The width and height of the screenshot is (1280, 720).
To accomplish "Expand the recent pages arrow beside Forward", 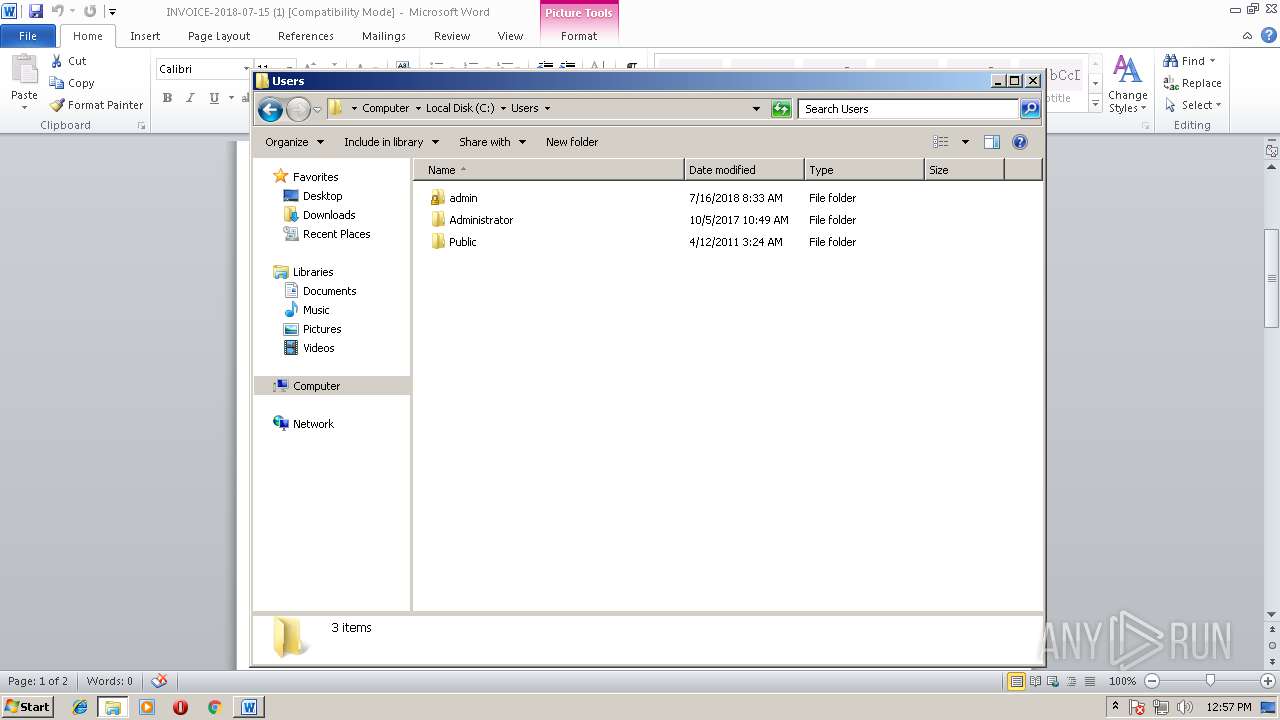I will tap(317, 109).
